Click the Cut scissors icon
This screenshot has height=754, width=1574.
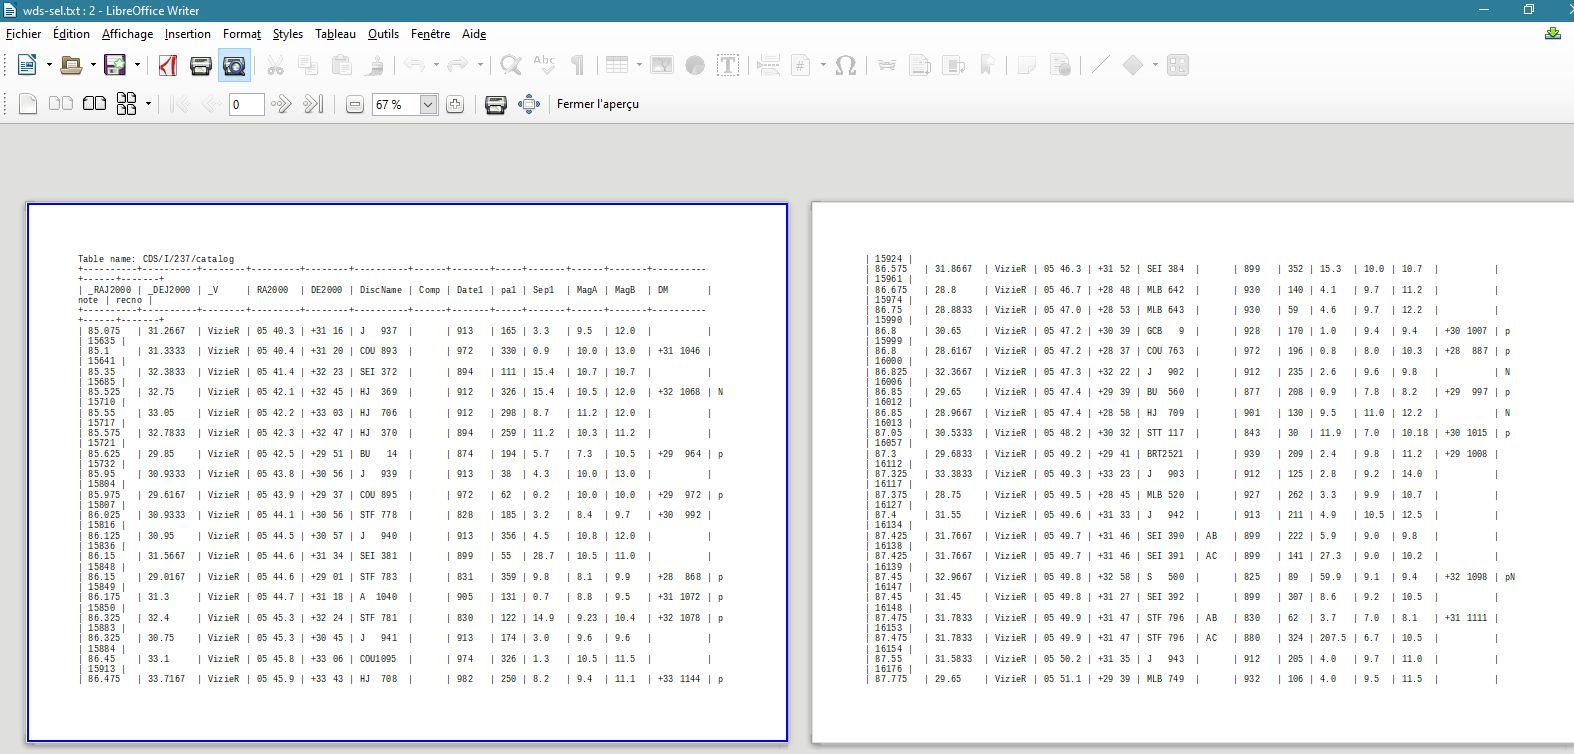[x=275, y=66]
